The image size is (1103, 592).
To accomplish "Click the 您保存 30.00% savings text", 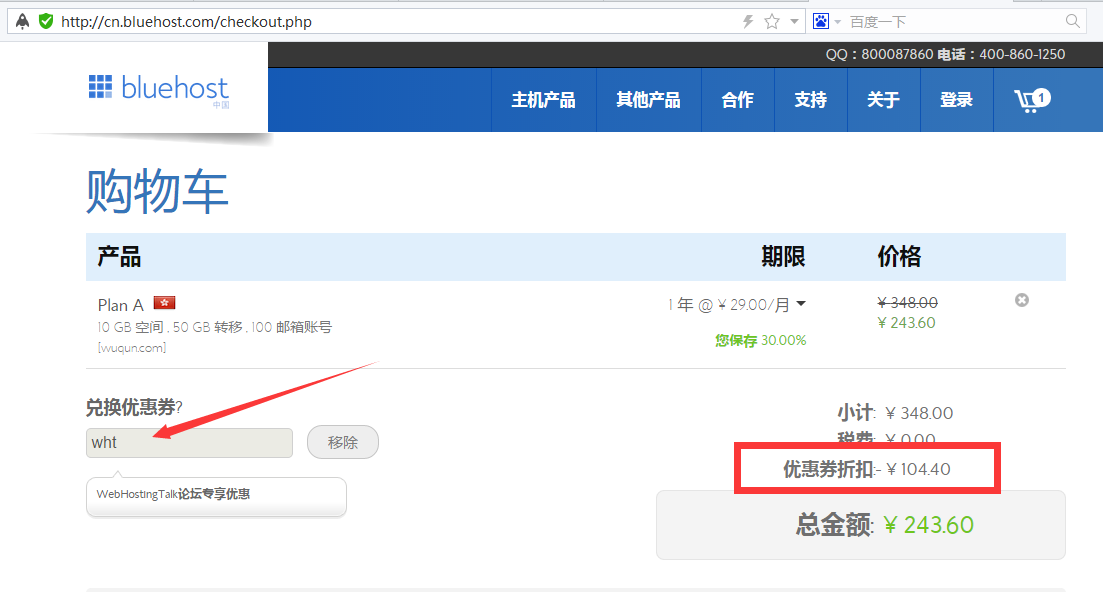I will (760, 340).
